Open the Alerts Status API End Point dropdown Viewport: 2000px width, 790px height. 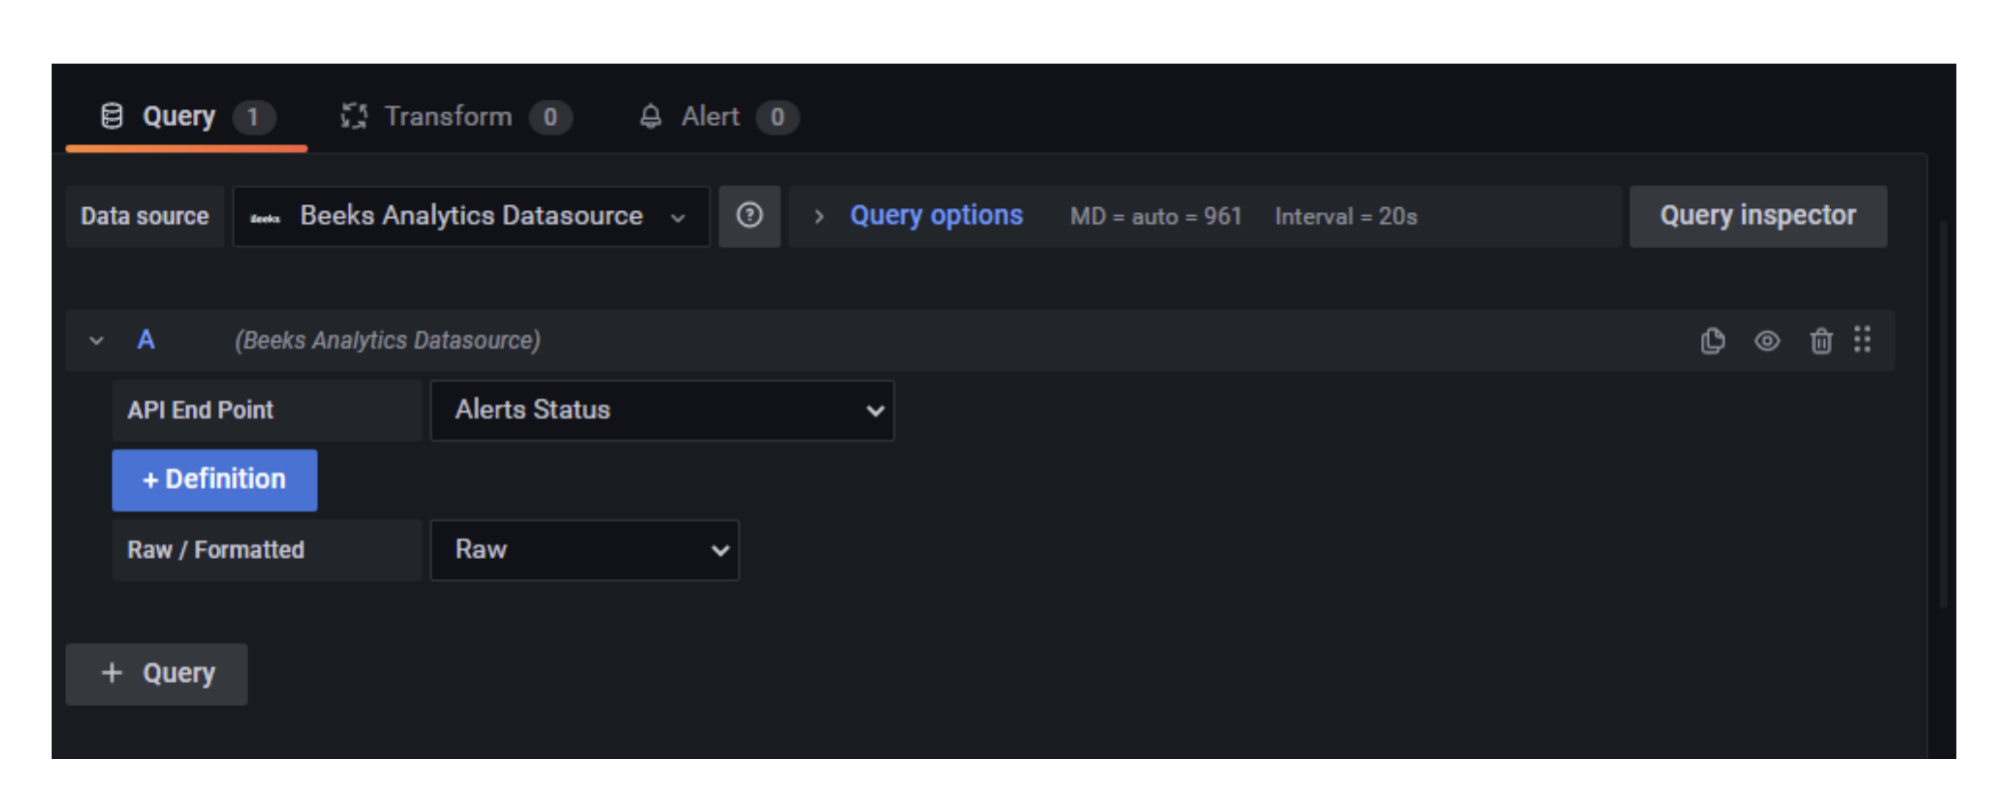662,410
